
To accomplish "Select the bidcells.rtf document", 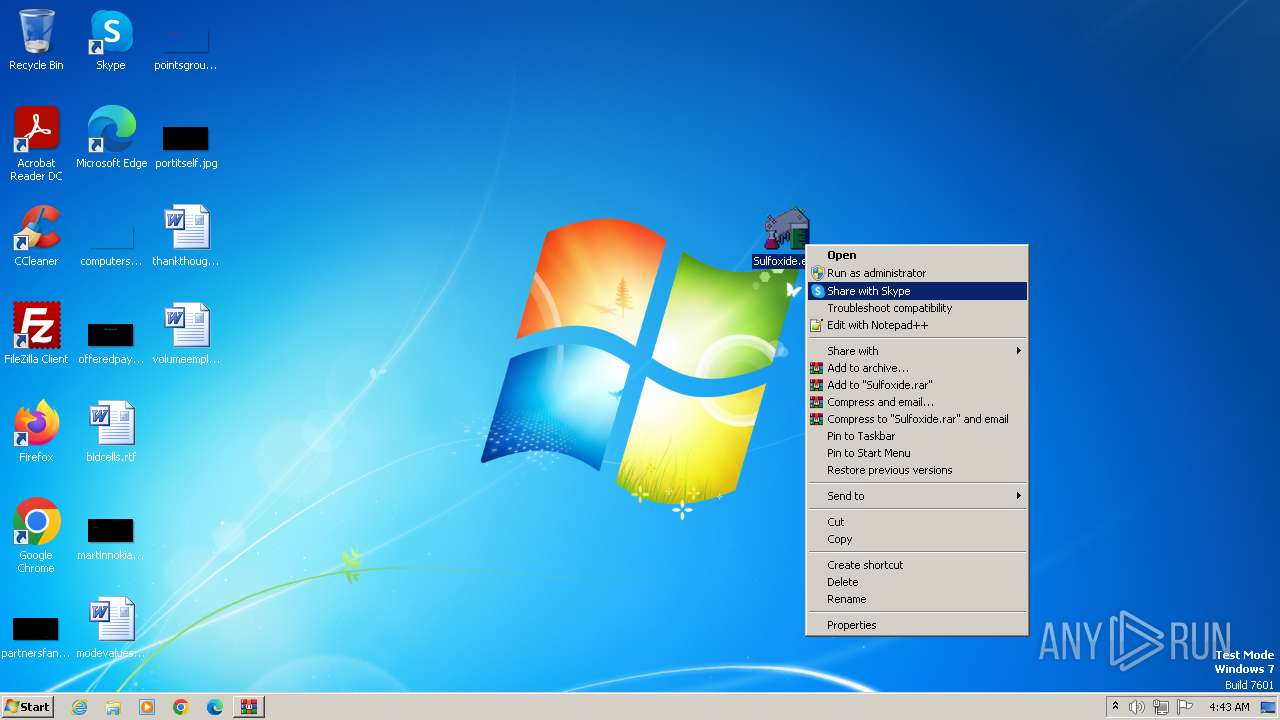I will [x=111, y=432].
